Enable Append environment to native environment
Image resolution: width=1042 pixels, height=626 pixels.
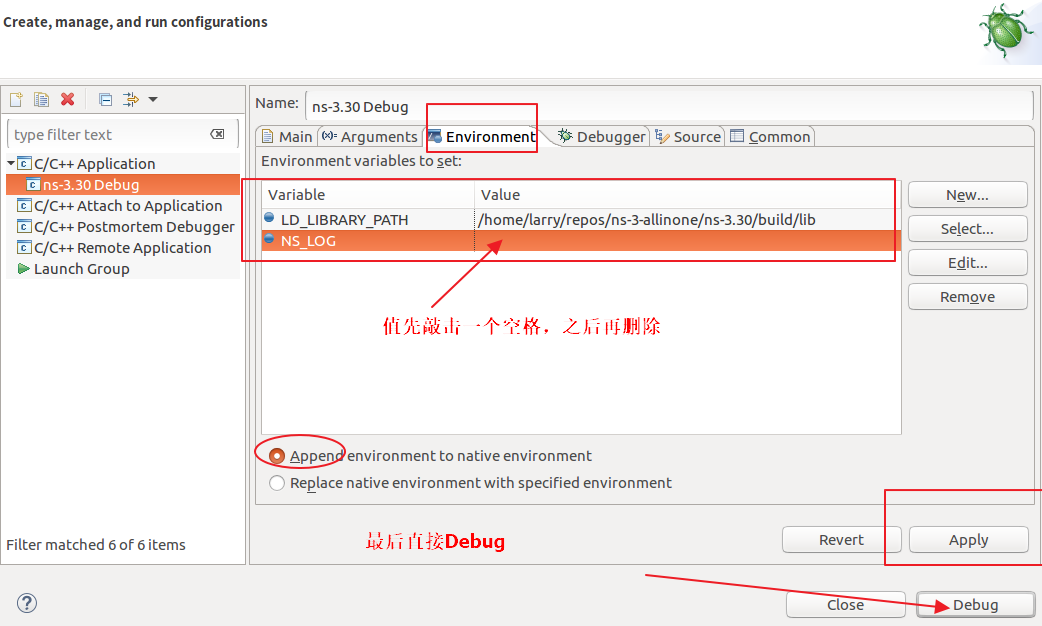(x=276, y=455)
